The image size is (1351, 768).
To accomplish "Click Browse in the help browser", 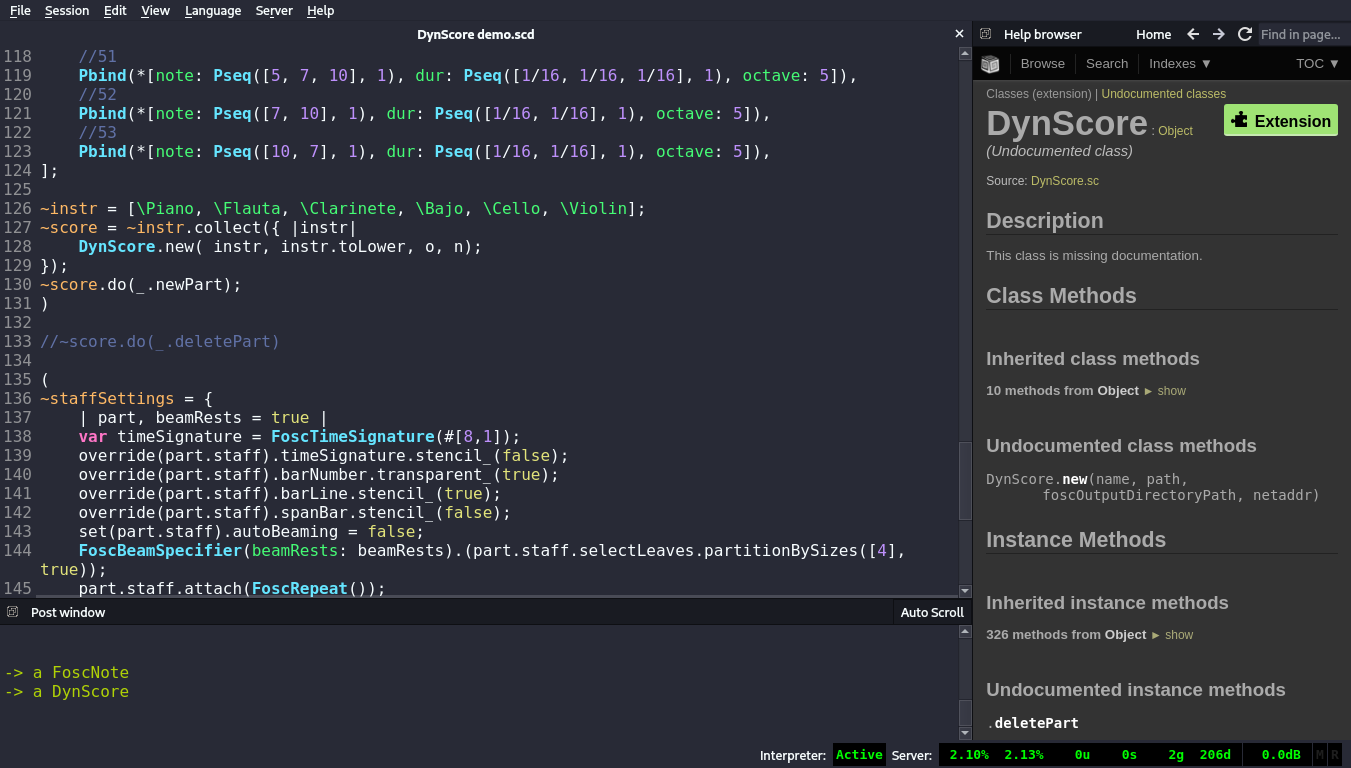I will (1042, 63).
